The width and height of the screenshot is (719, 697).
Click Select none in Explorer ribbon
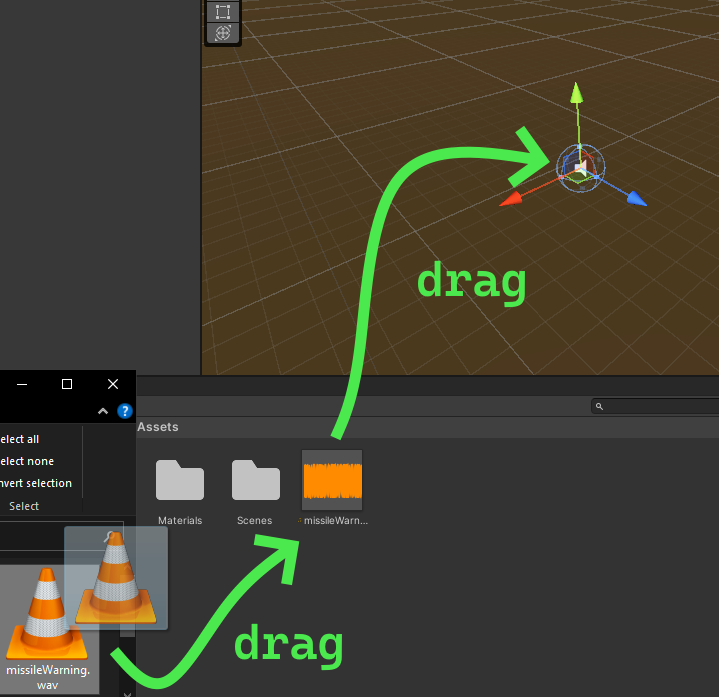click(26, 461)
